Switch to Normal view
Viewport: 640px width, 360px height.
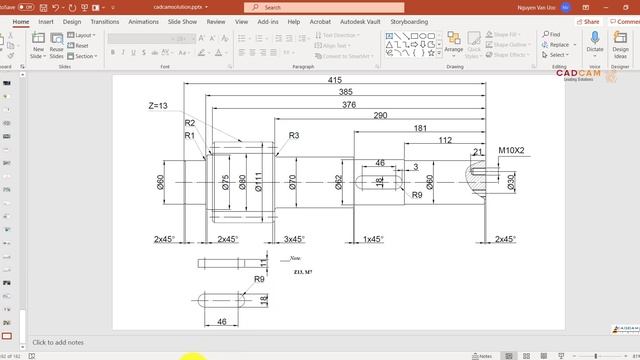(x=509, y=356)
